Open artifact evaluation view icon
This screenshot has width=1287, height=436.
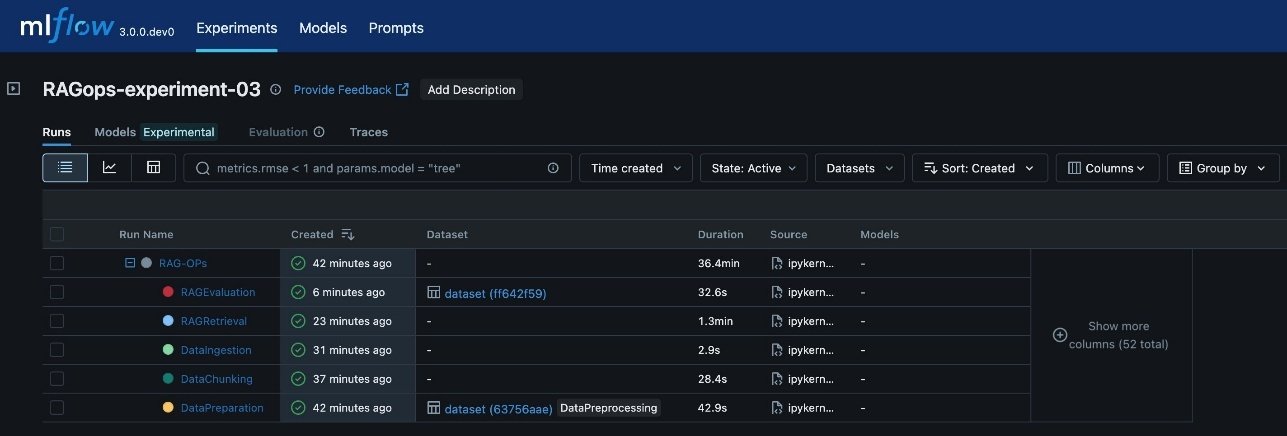(153, 168)
